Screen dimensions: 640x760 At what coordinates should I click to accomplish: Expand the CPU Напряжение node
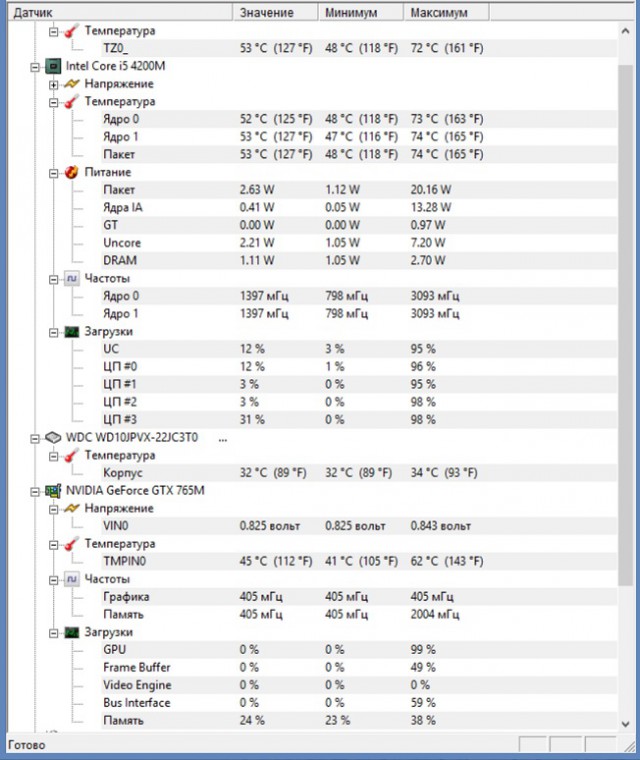coord(53,85)
